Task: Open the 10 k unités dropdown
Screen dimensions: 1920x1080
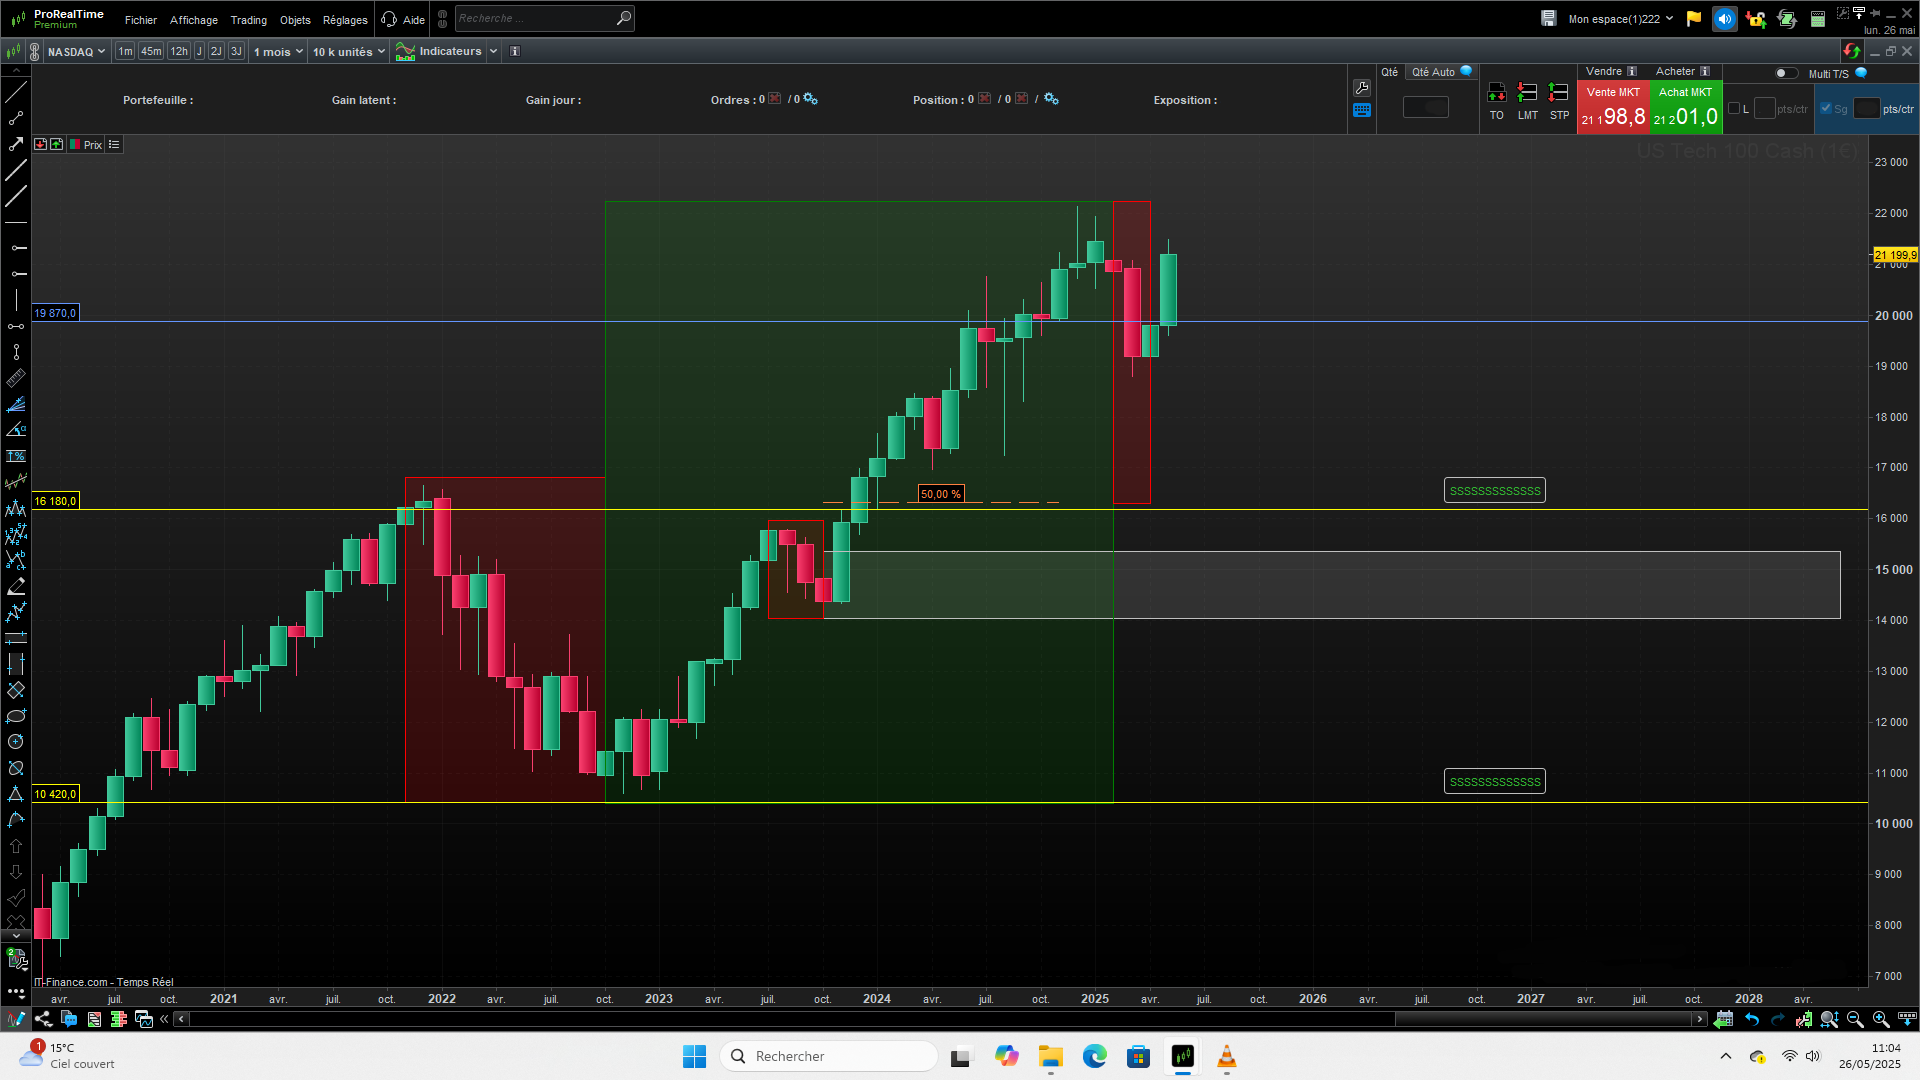Action: pos(348,51)
